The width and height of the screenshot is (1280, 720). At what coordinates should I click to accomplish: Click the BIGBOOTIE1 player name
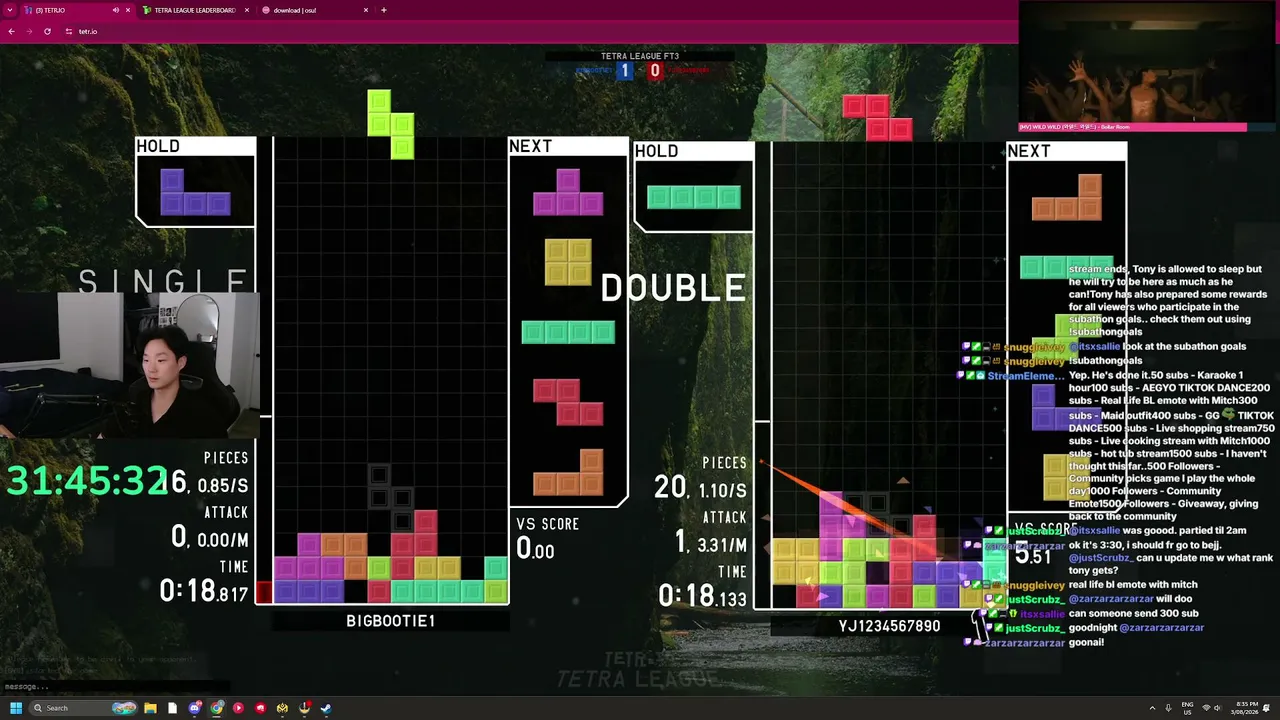tap(391, 621)
